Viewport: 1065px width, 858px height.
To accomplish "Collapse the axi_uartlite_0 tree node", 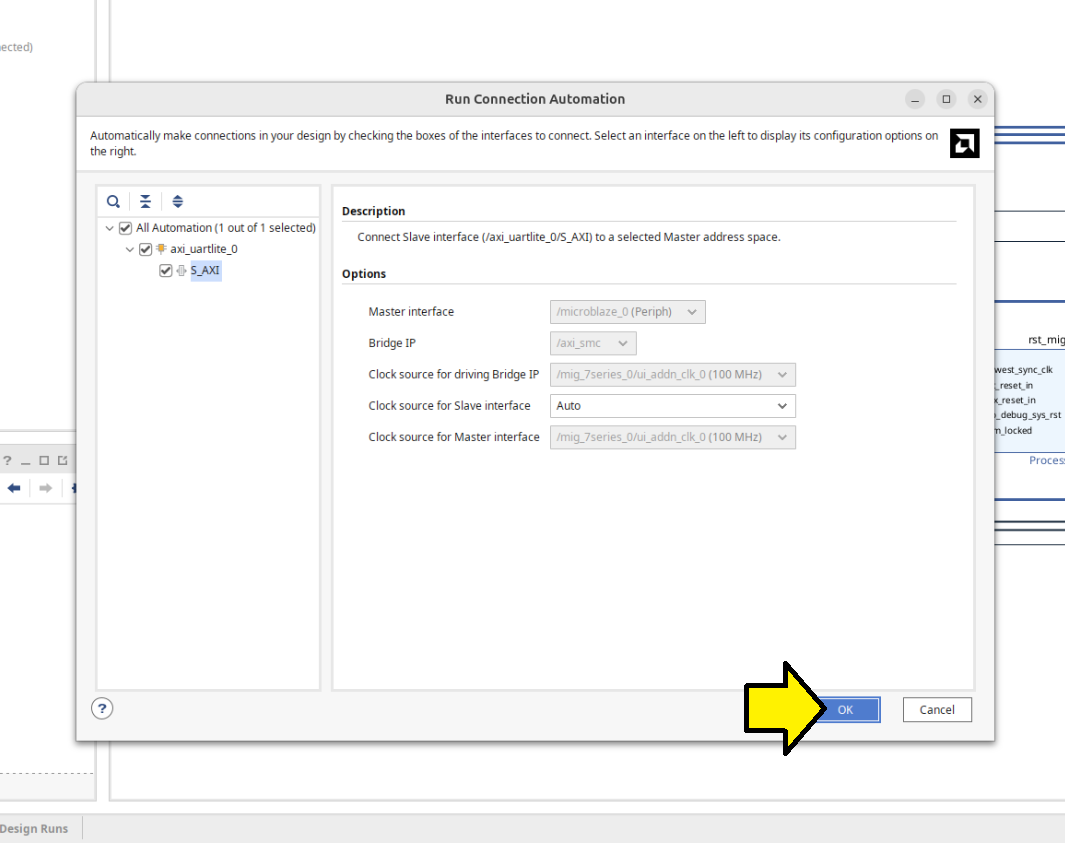I will [130, 249].
